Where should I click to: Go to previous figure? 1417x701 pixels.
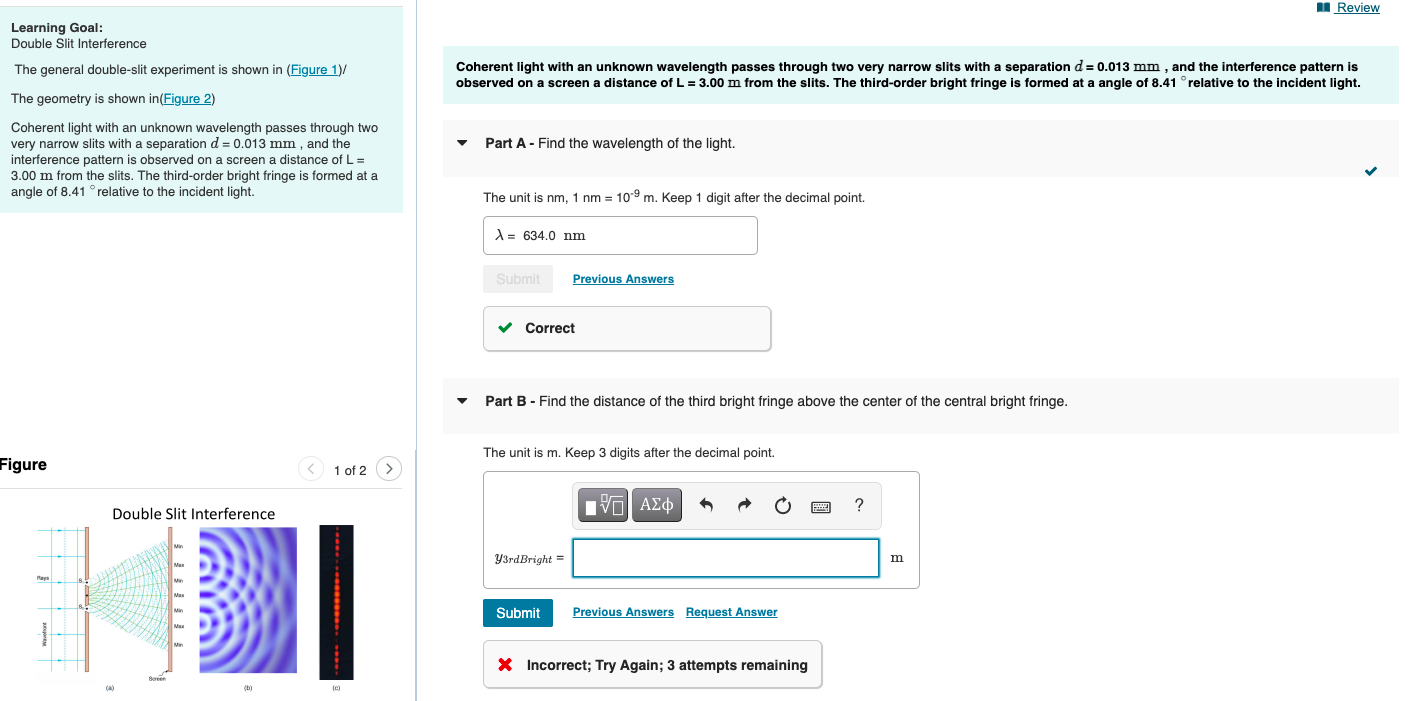(311, 469)
